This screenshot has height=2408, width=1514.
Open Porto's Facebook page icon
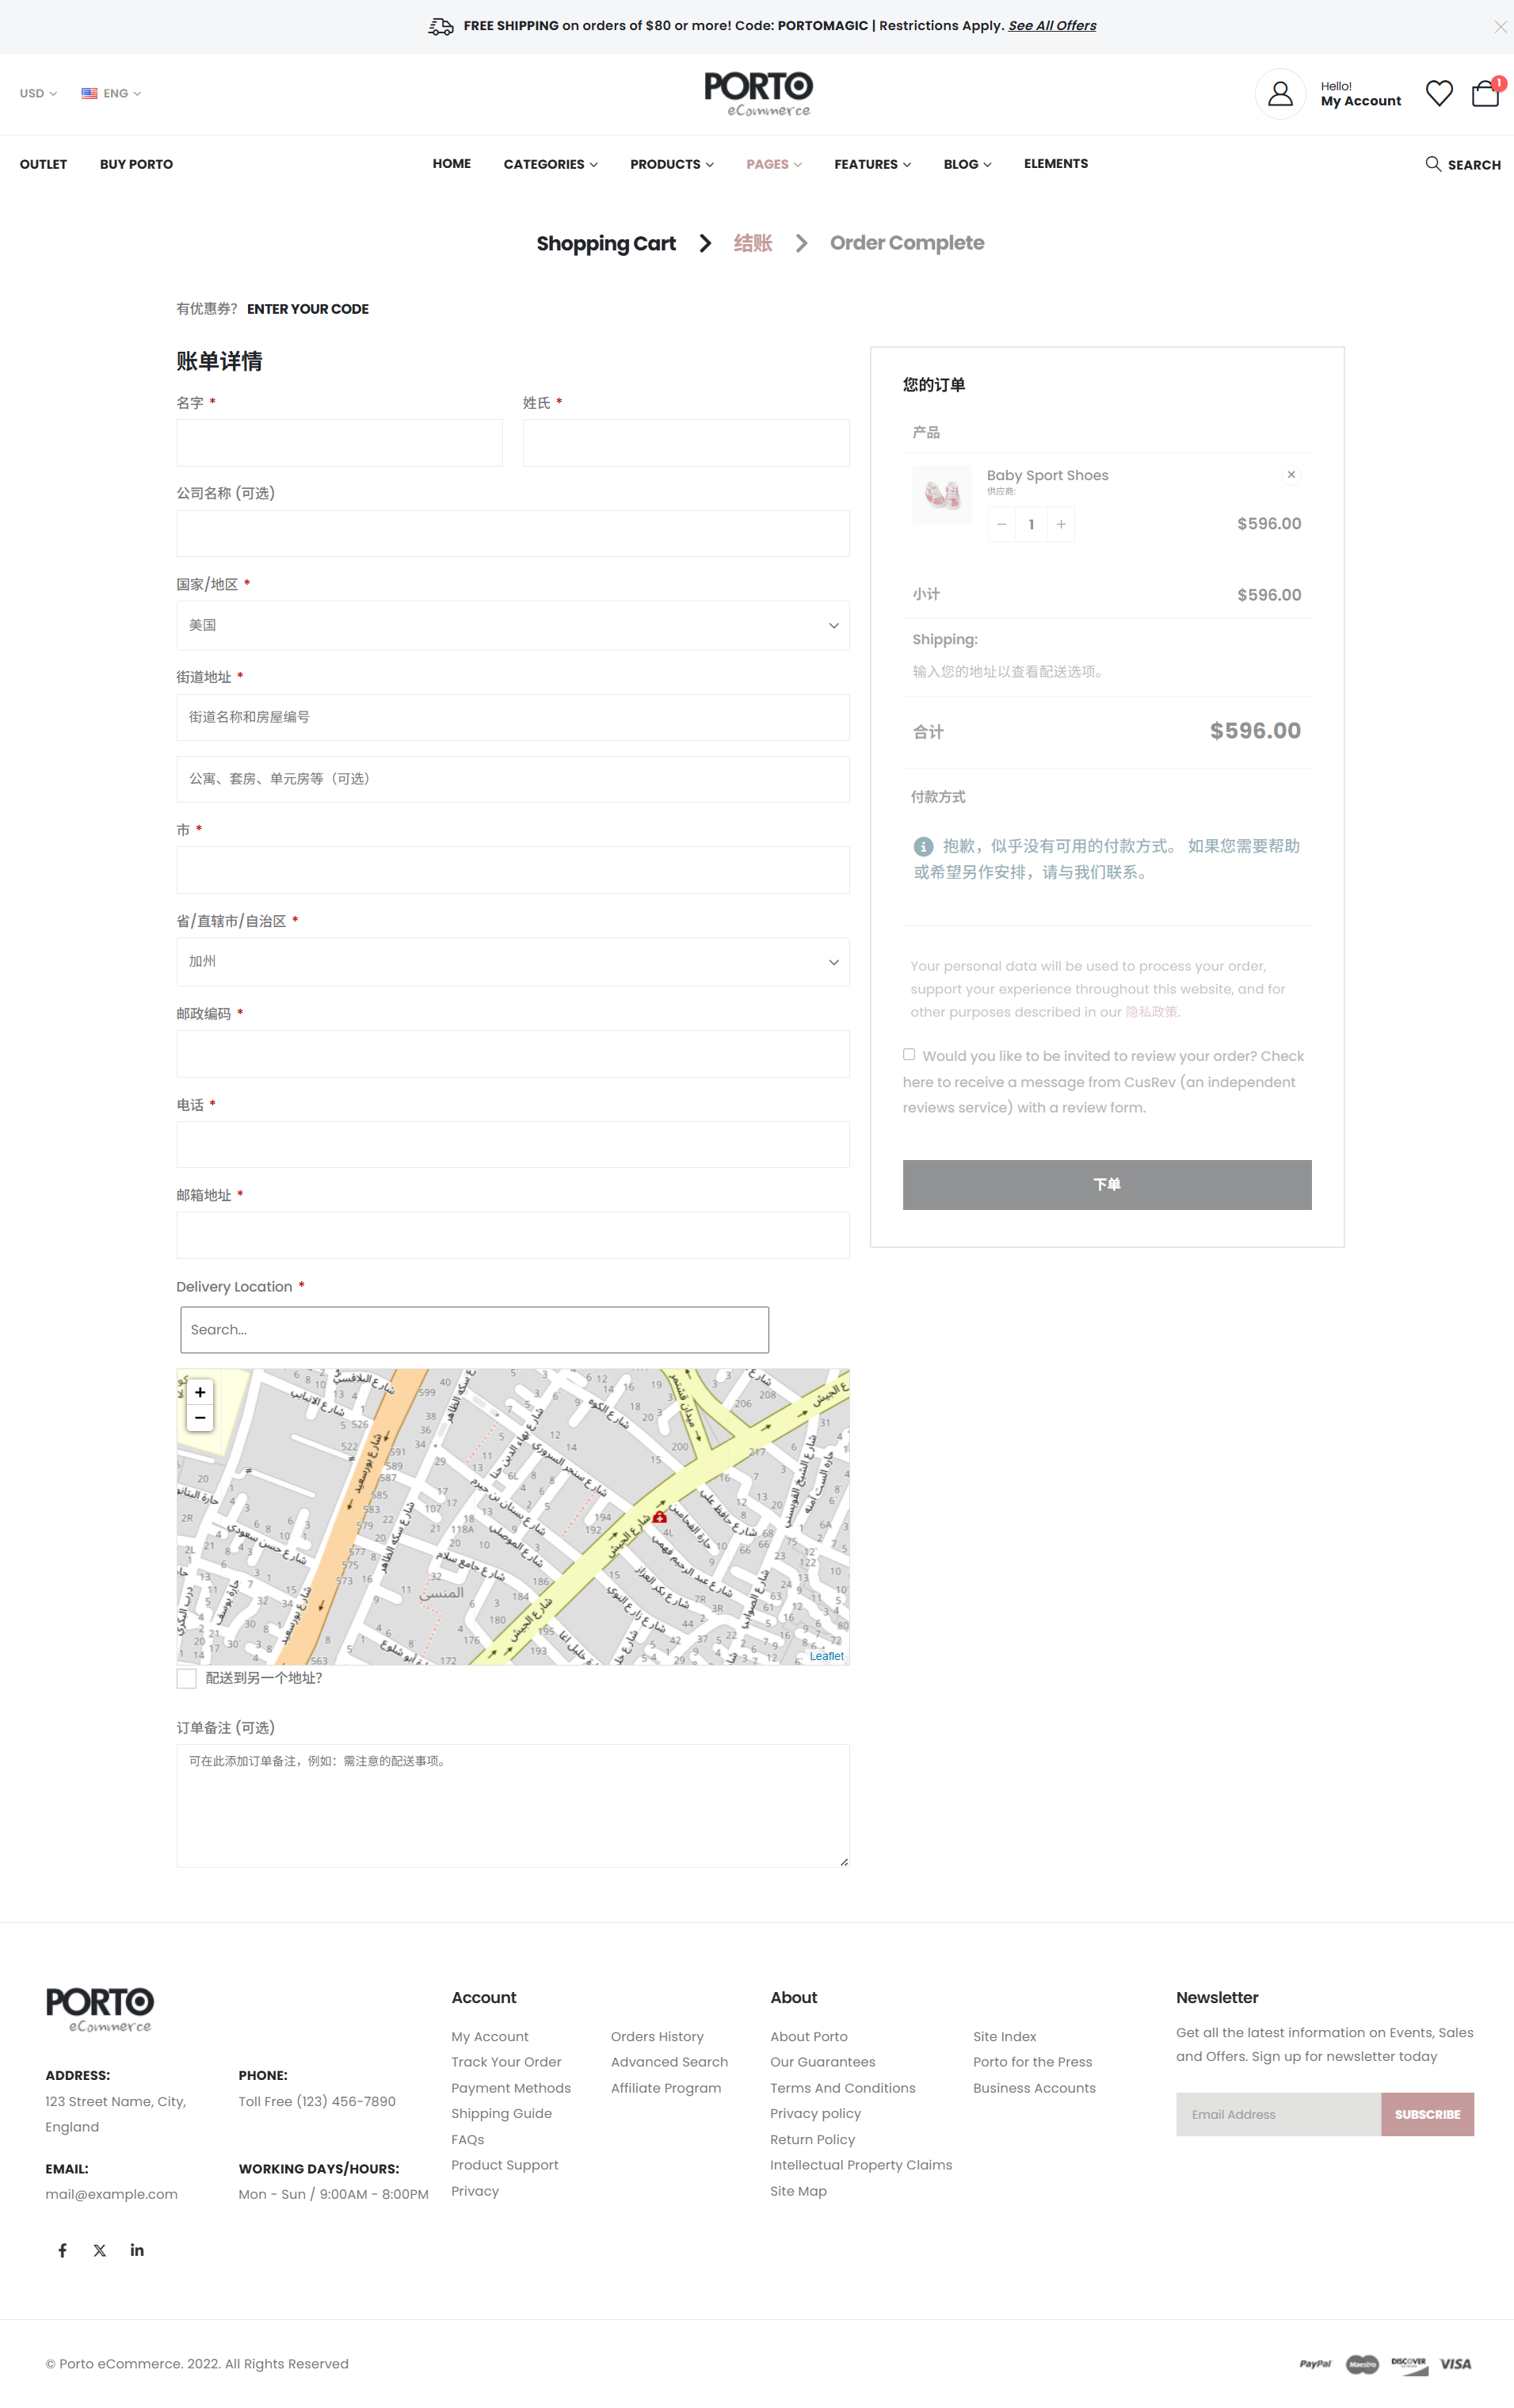(62, 2250)
